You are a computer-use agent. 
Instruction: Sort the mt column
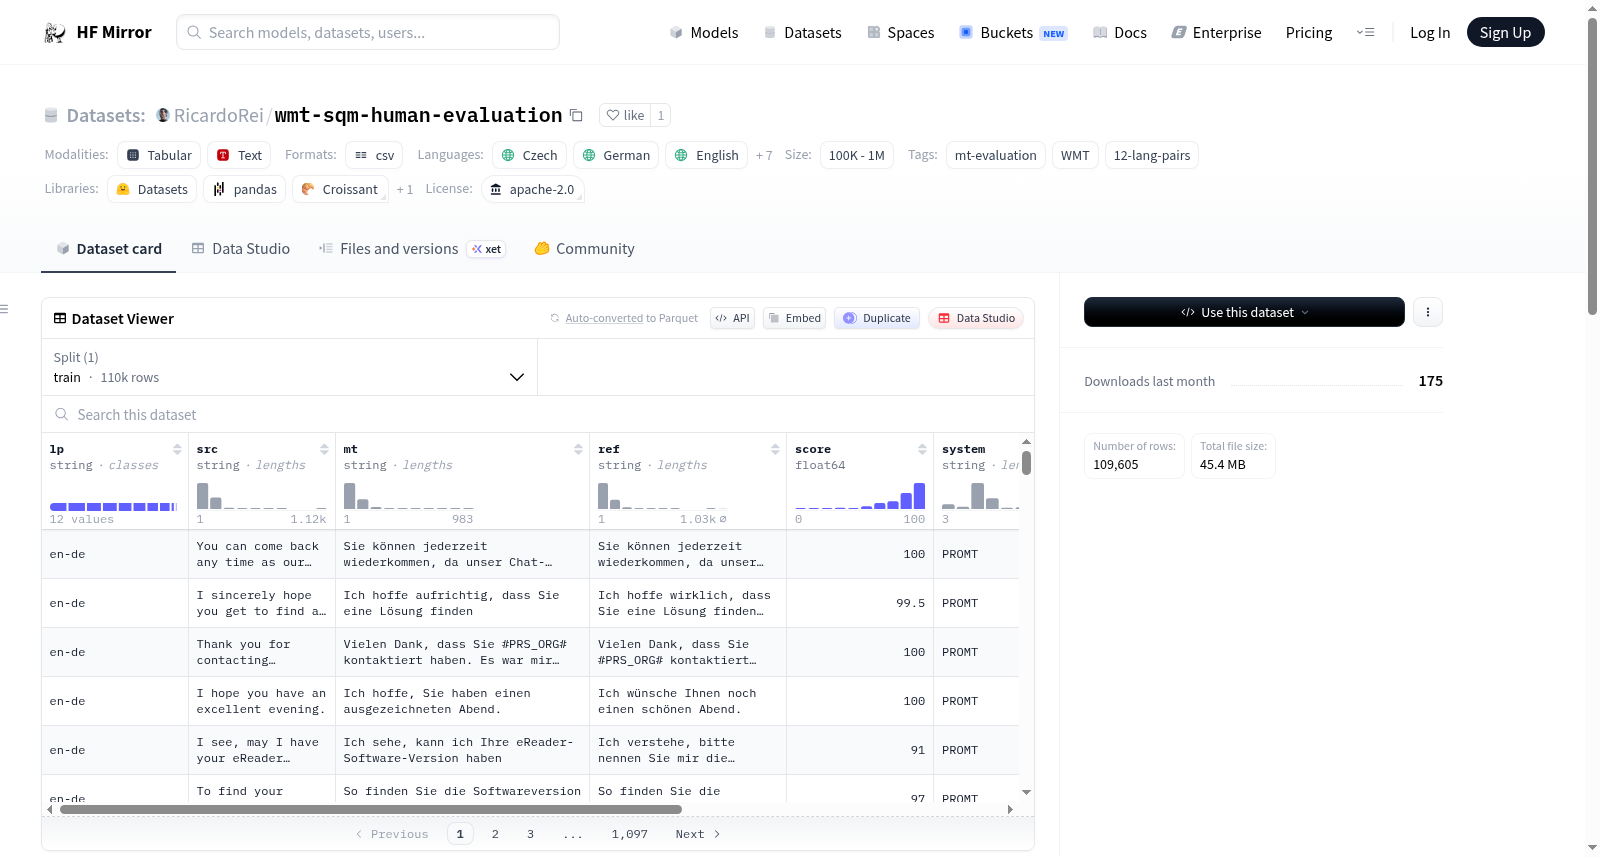tap(578, 449)
